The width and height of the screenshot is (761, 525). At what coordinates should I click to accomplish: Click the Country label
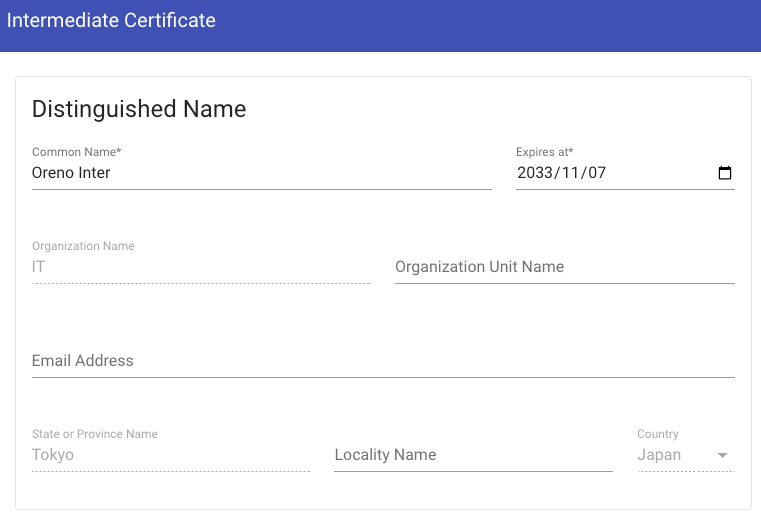click(658, 434)
